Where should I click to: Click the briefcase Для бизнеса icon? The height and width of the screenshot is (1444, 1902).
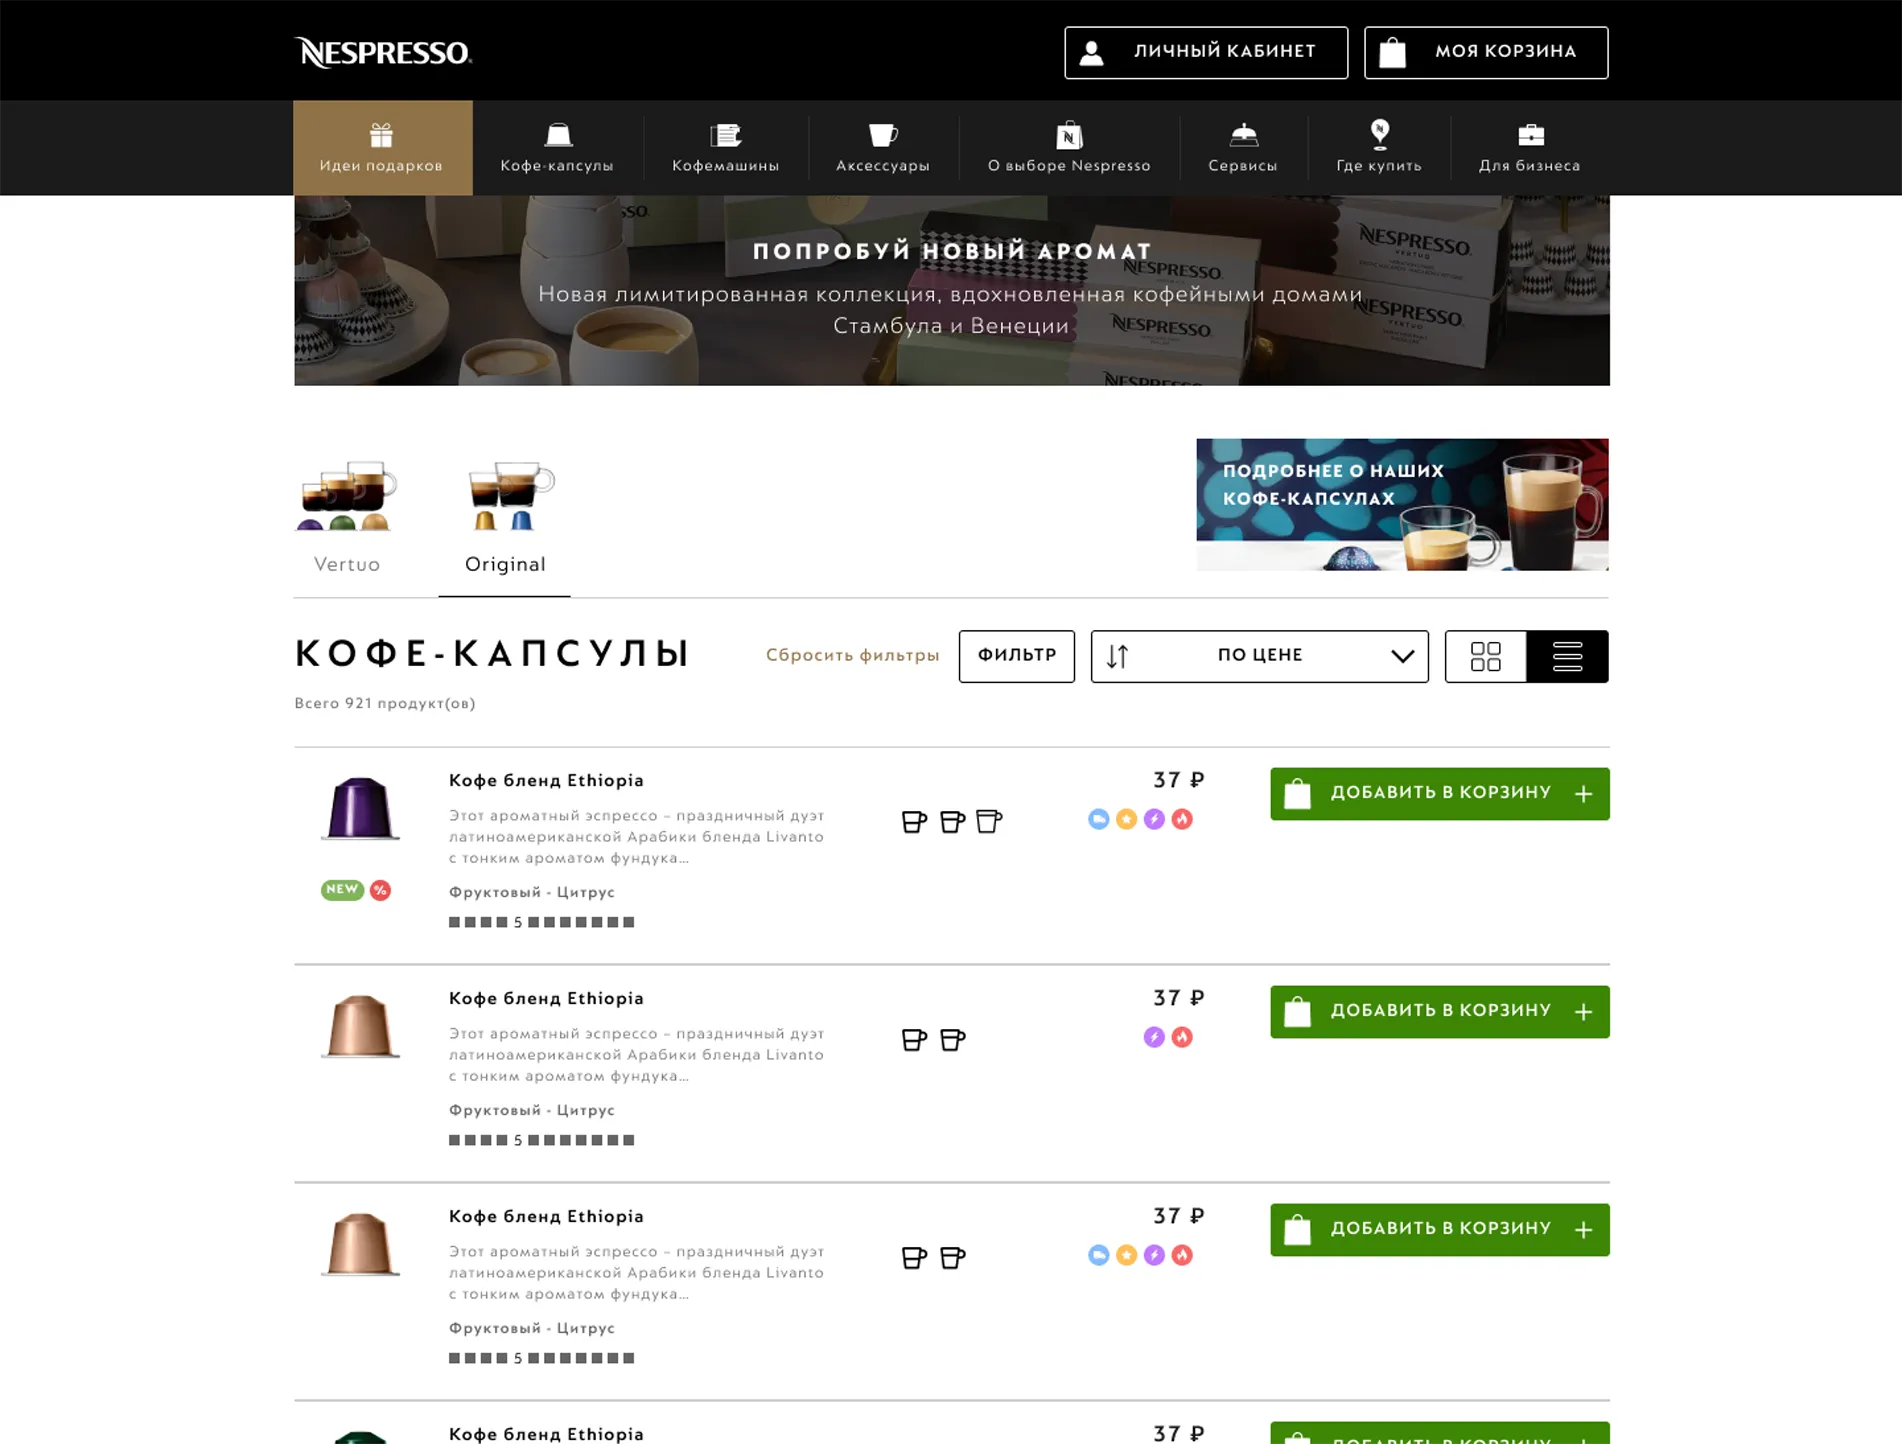click(x=1530, y=134)
